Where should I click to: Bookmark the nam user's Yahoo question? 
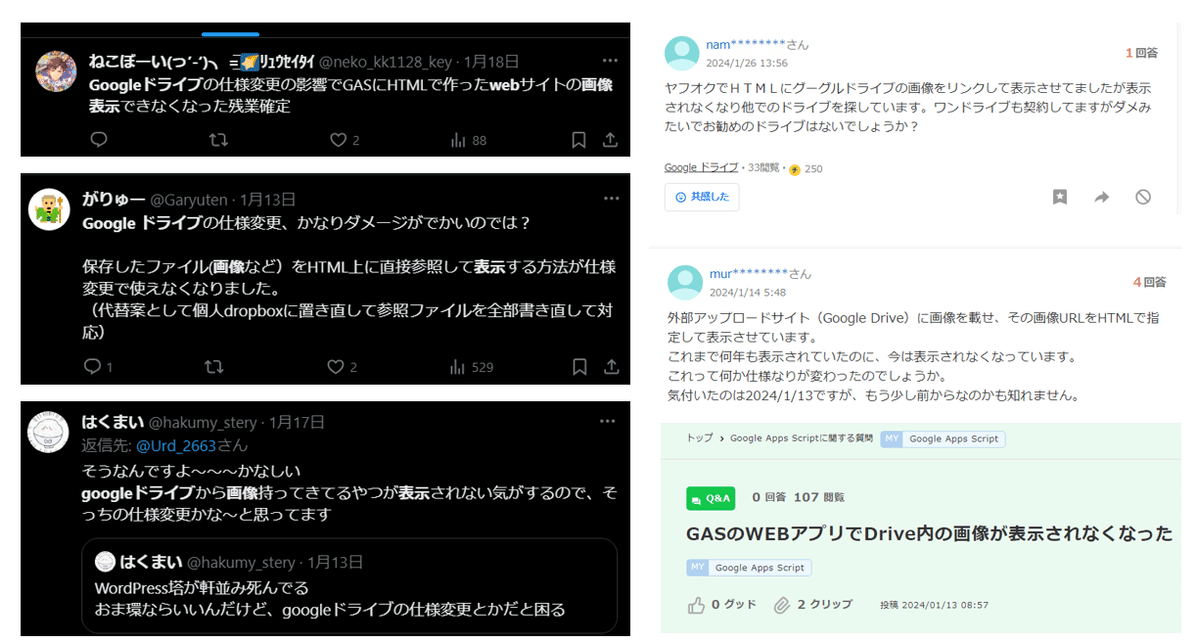(1060, 197)
